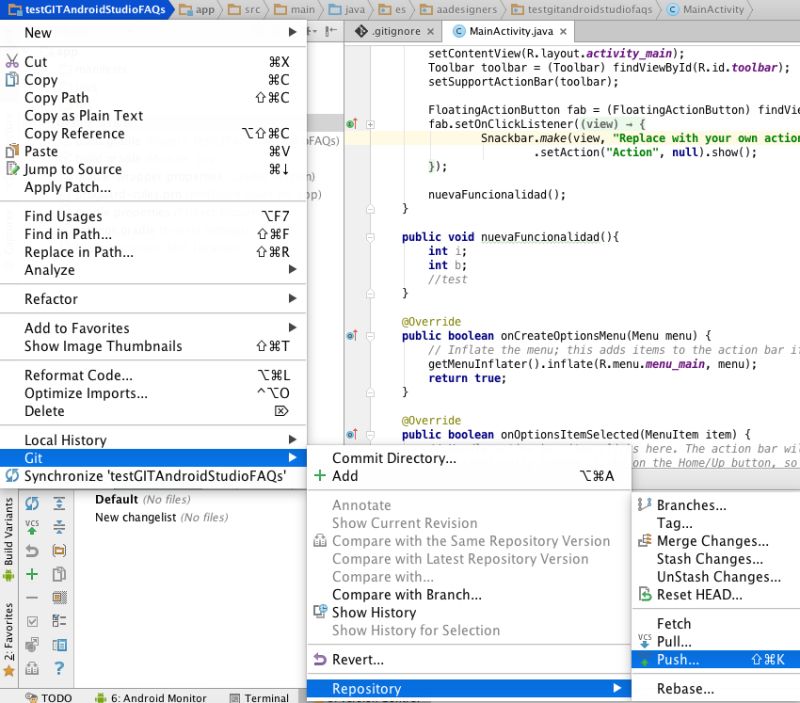
Task: Expand the Refactor submenu arrow
Action: (x=292, y=298)
